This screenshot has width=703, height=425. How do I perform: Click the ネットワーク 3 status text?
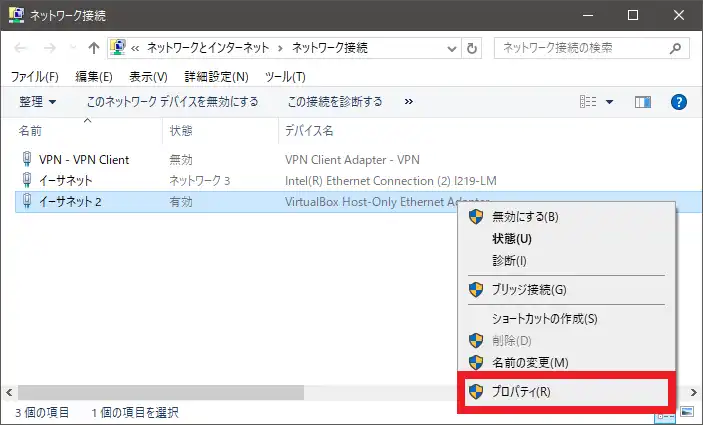200,181
